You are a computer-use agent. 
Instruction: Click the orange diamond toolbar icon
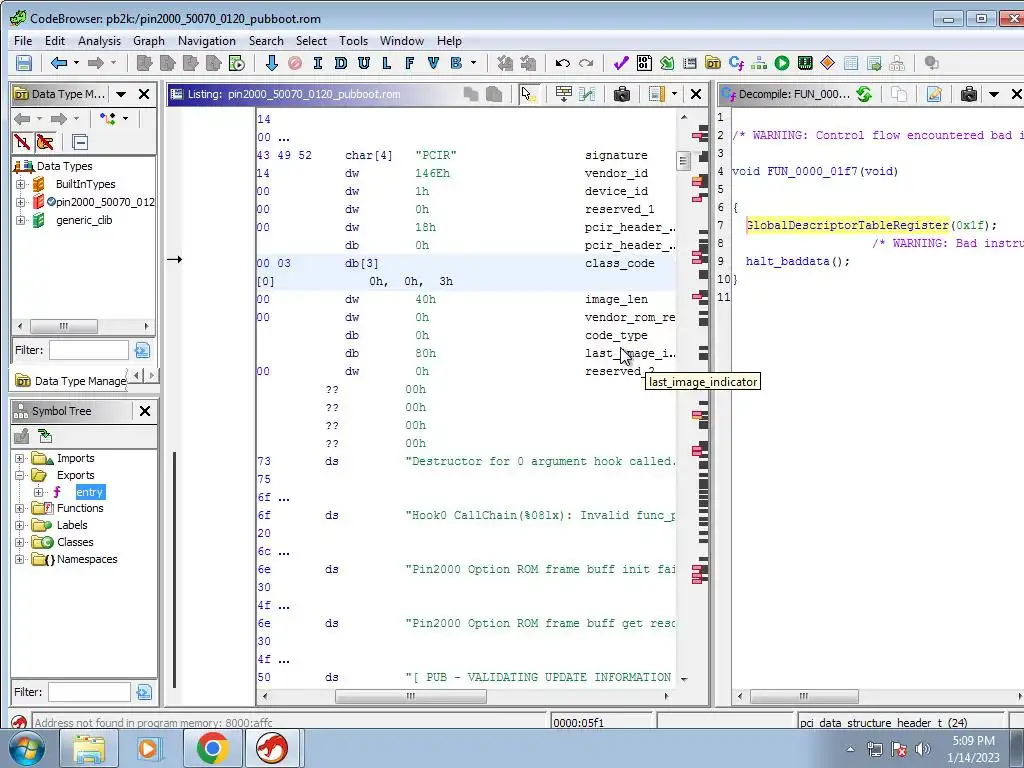827,63
